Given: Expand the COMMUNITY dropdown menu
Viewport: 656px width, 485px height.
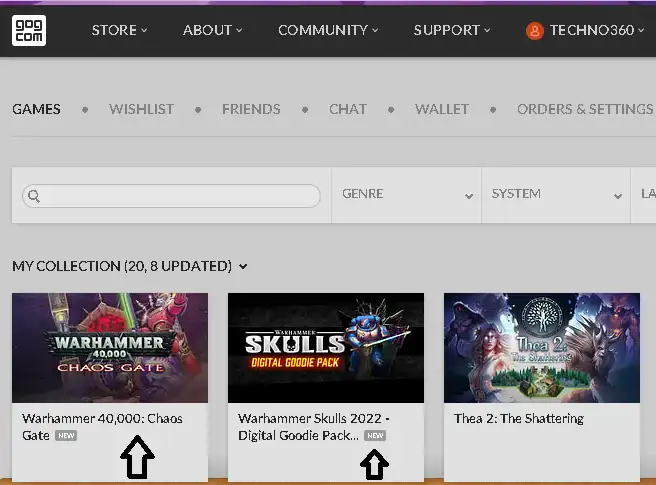Looking at the screenshot, I should 330,30.
